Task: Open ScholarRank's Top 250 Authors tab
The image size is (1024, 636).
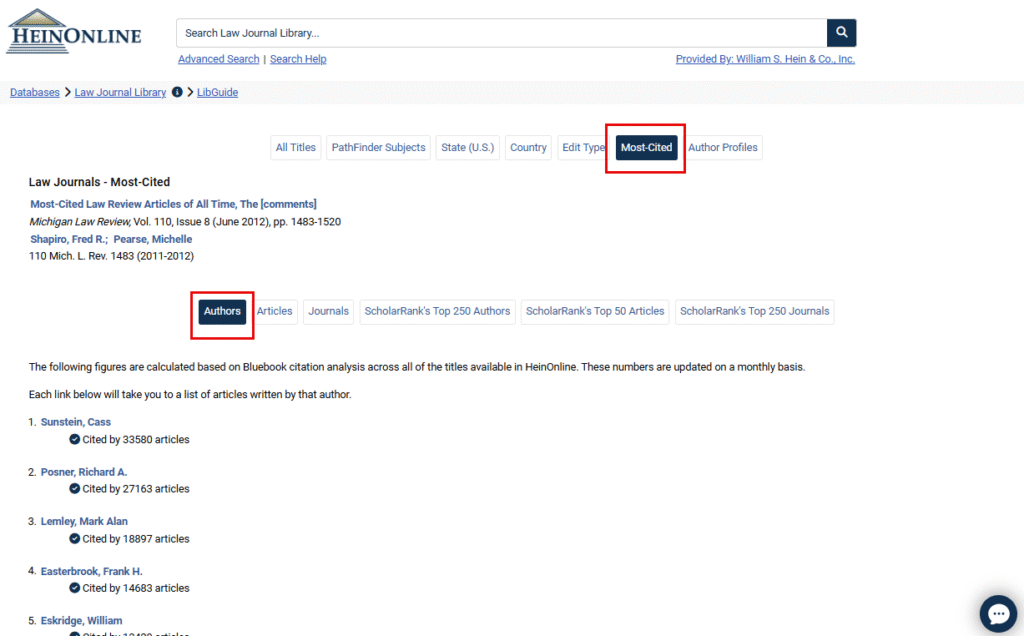Action: click(x=437, y=311)
